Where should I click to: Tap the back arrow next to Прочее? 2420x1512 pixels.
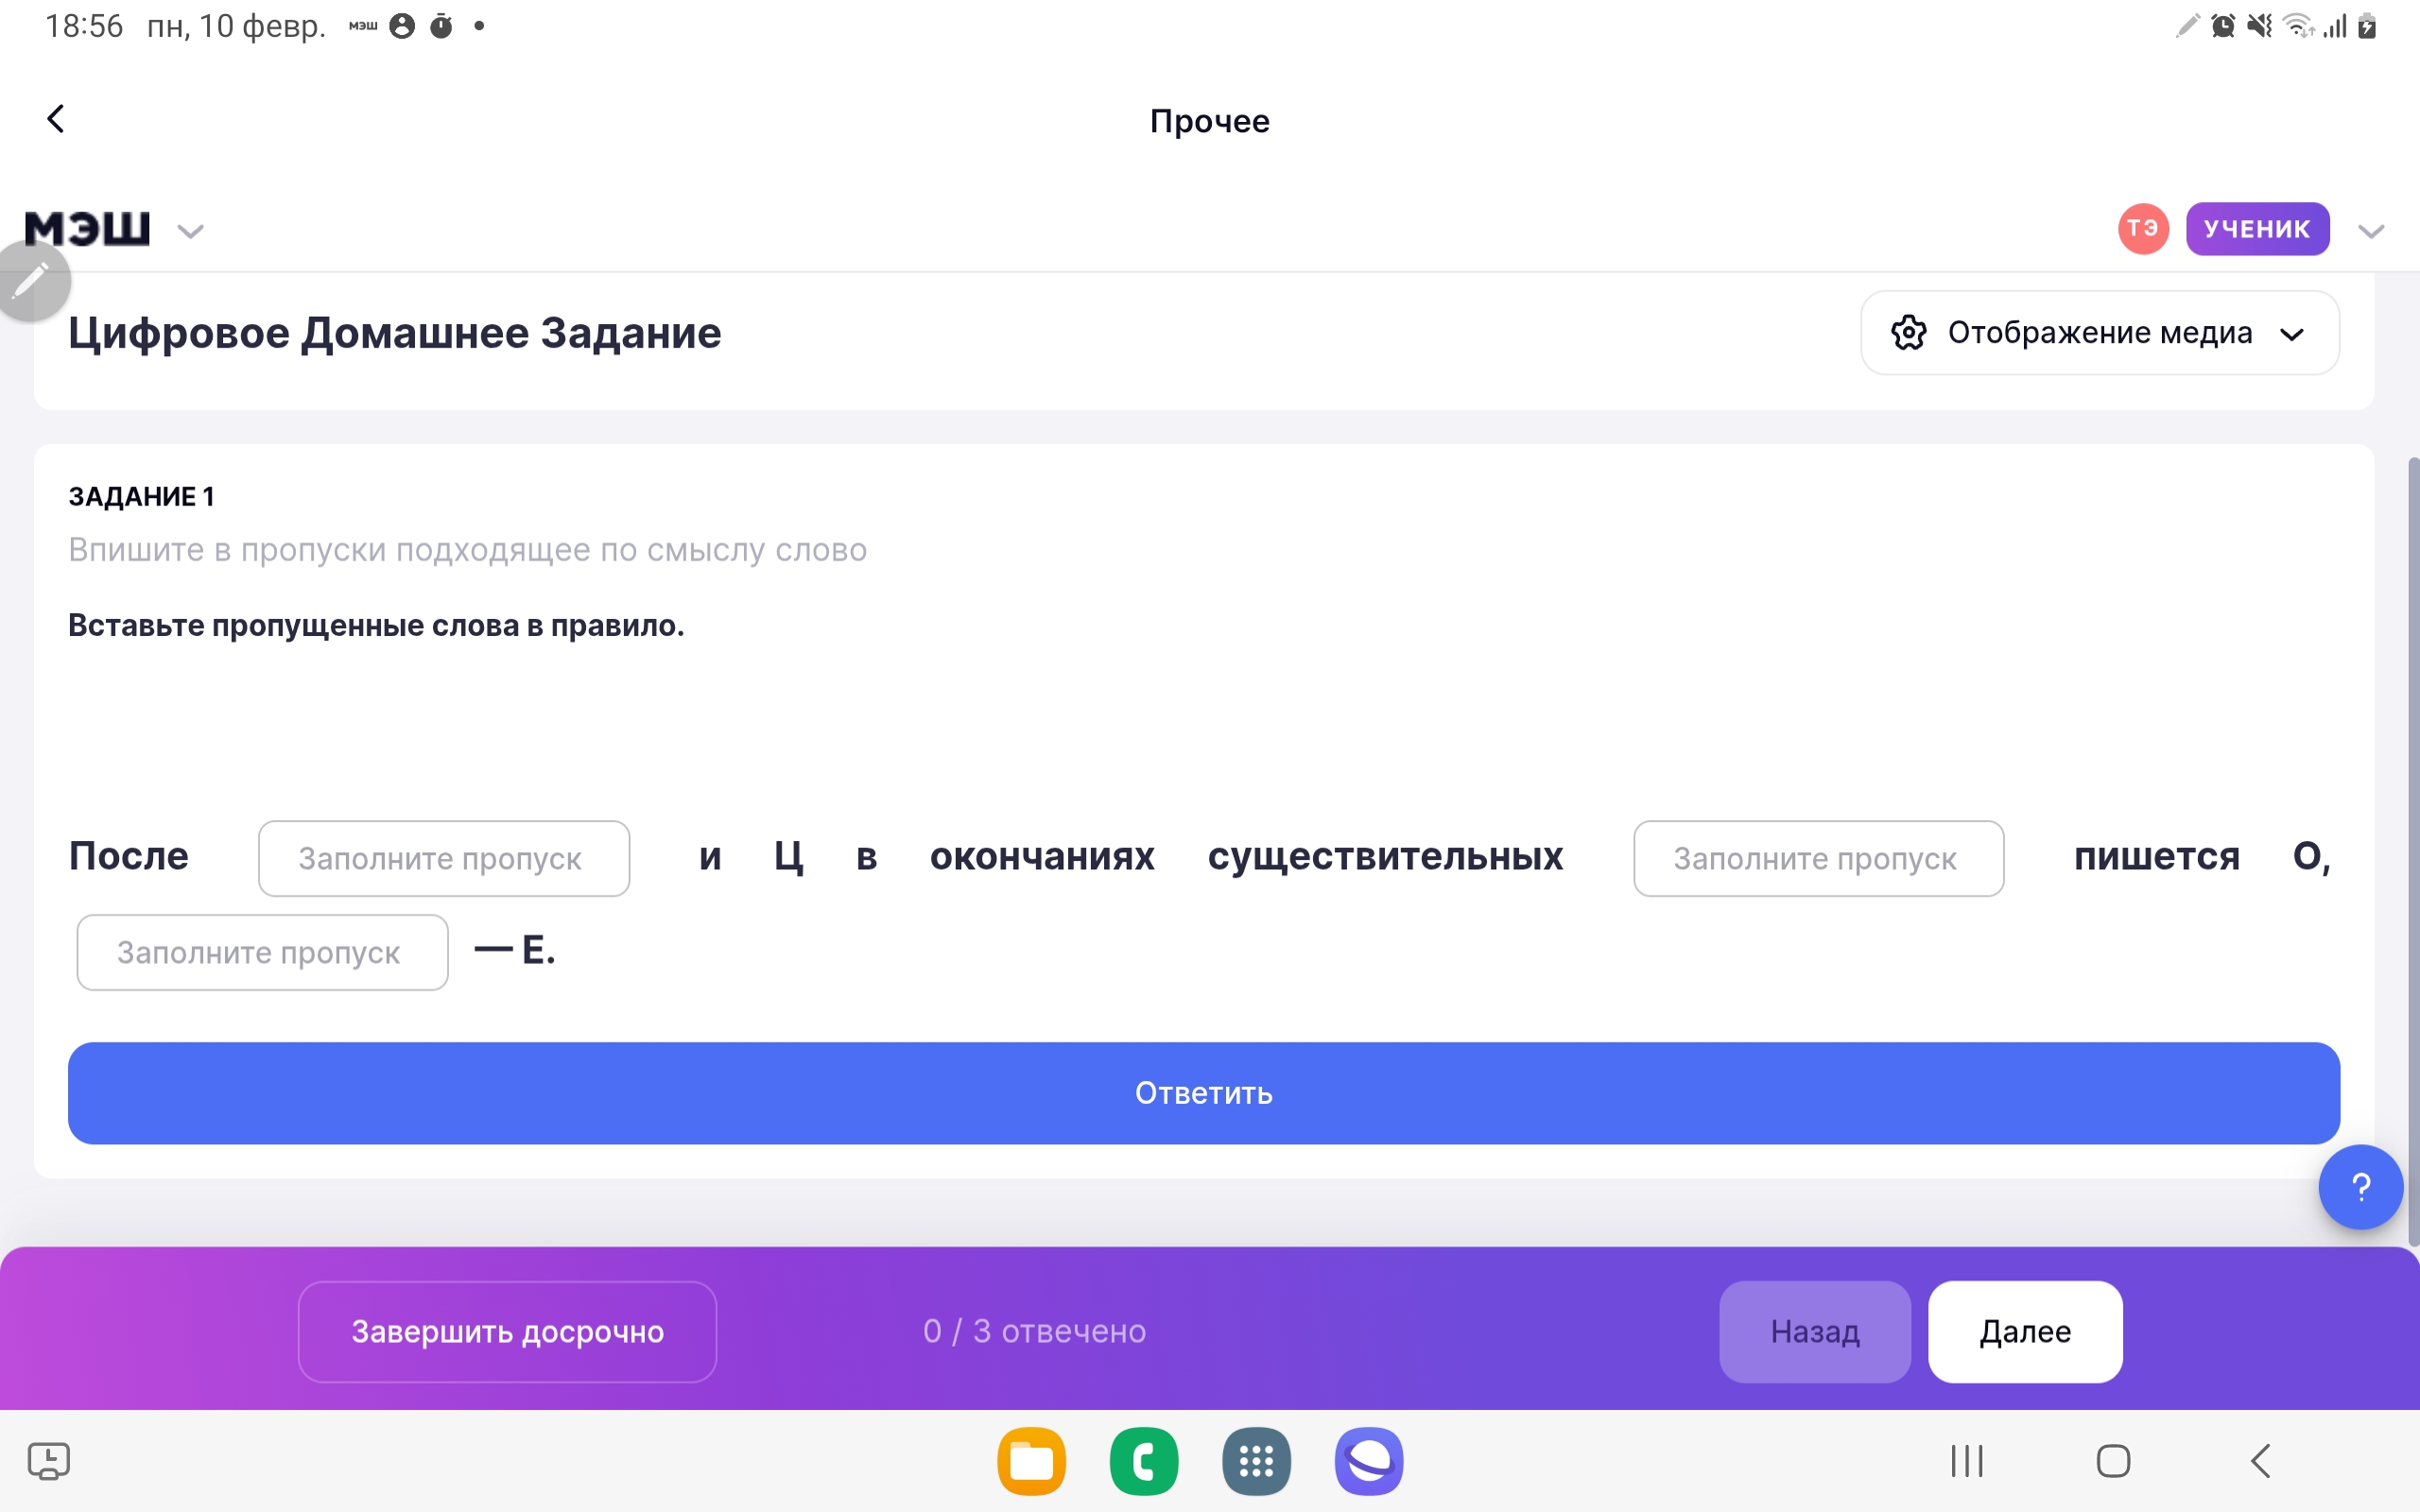[x=56, y=119]
